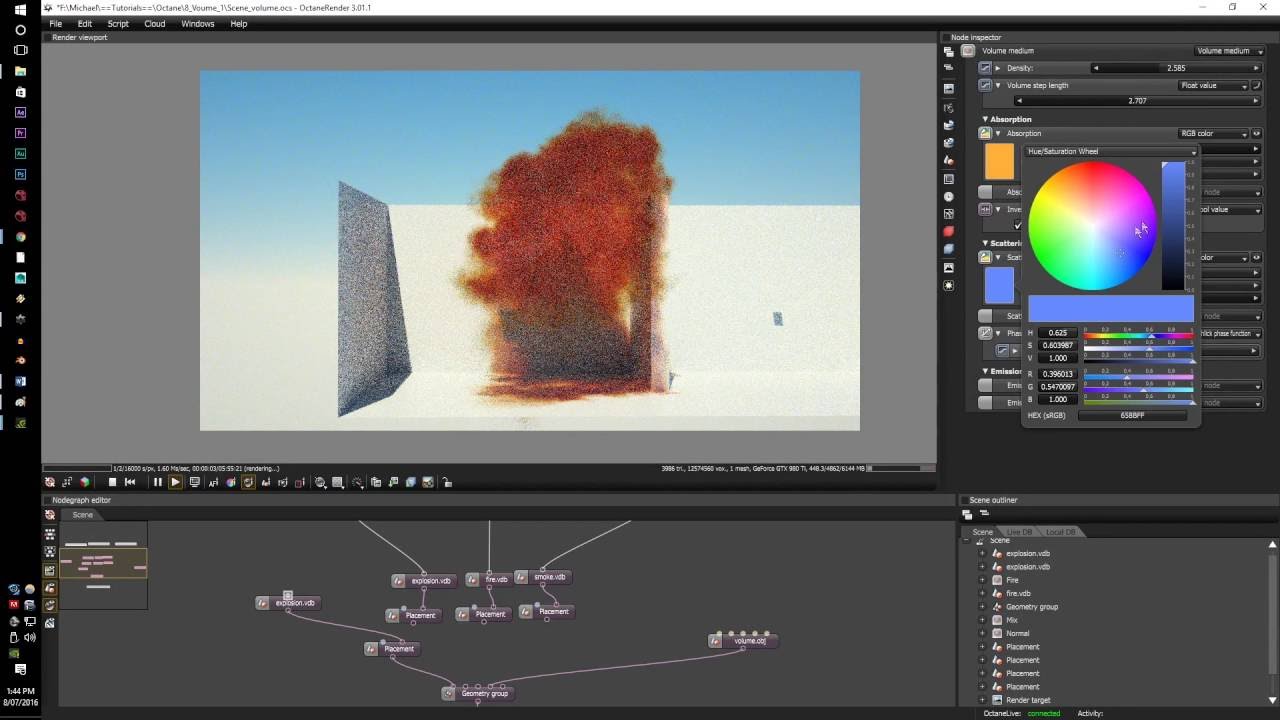Open the Cloud menu
1280x720 pixels.
pos(155,24)
